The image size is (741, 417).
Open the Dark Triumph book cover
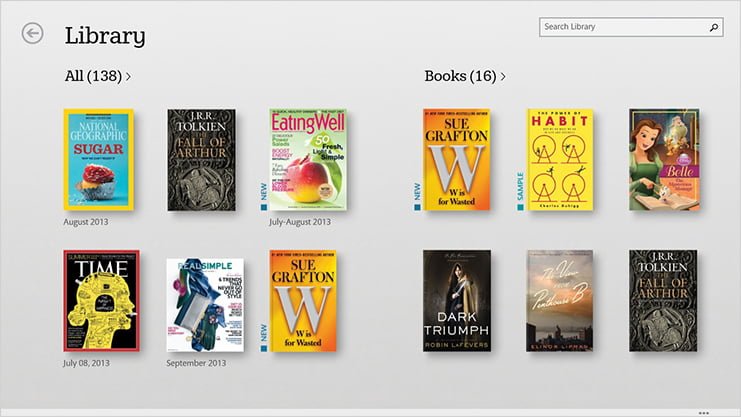(x=457, y=300)
